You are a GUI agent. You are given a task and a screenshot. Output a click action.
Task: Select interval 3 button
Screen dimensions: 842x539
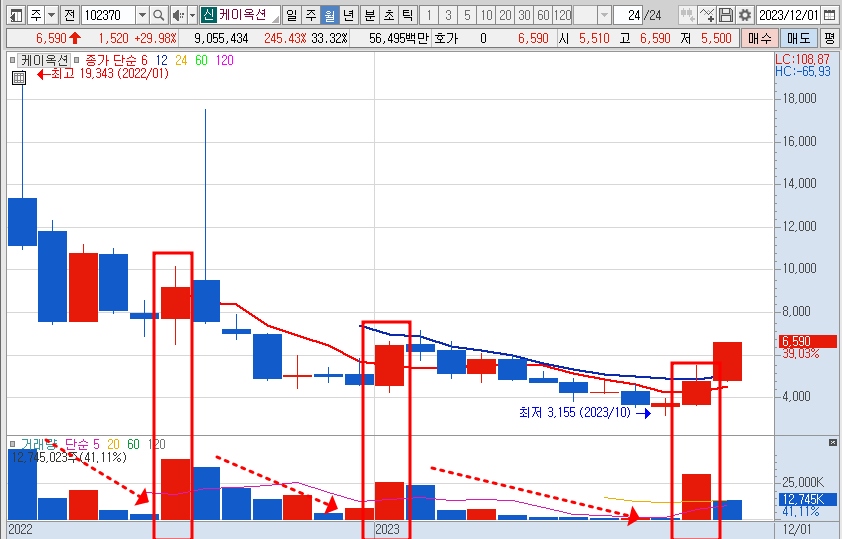(448, 15)
